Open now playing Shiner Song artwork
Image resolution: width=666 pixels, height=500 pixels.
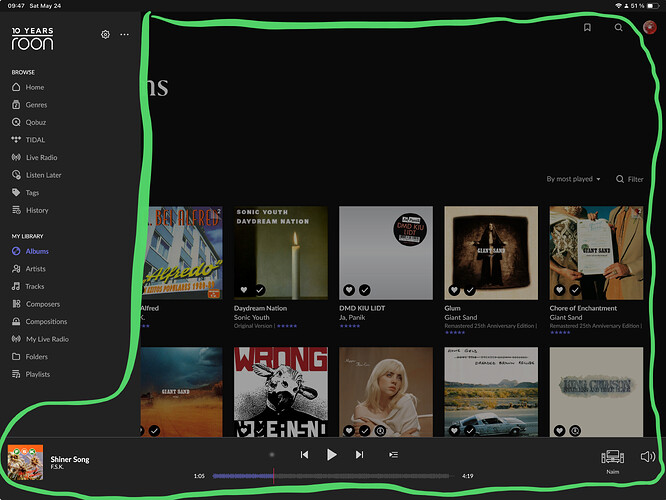25,463
